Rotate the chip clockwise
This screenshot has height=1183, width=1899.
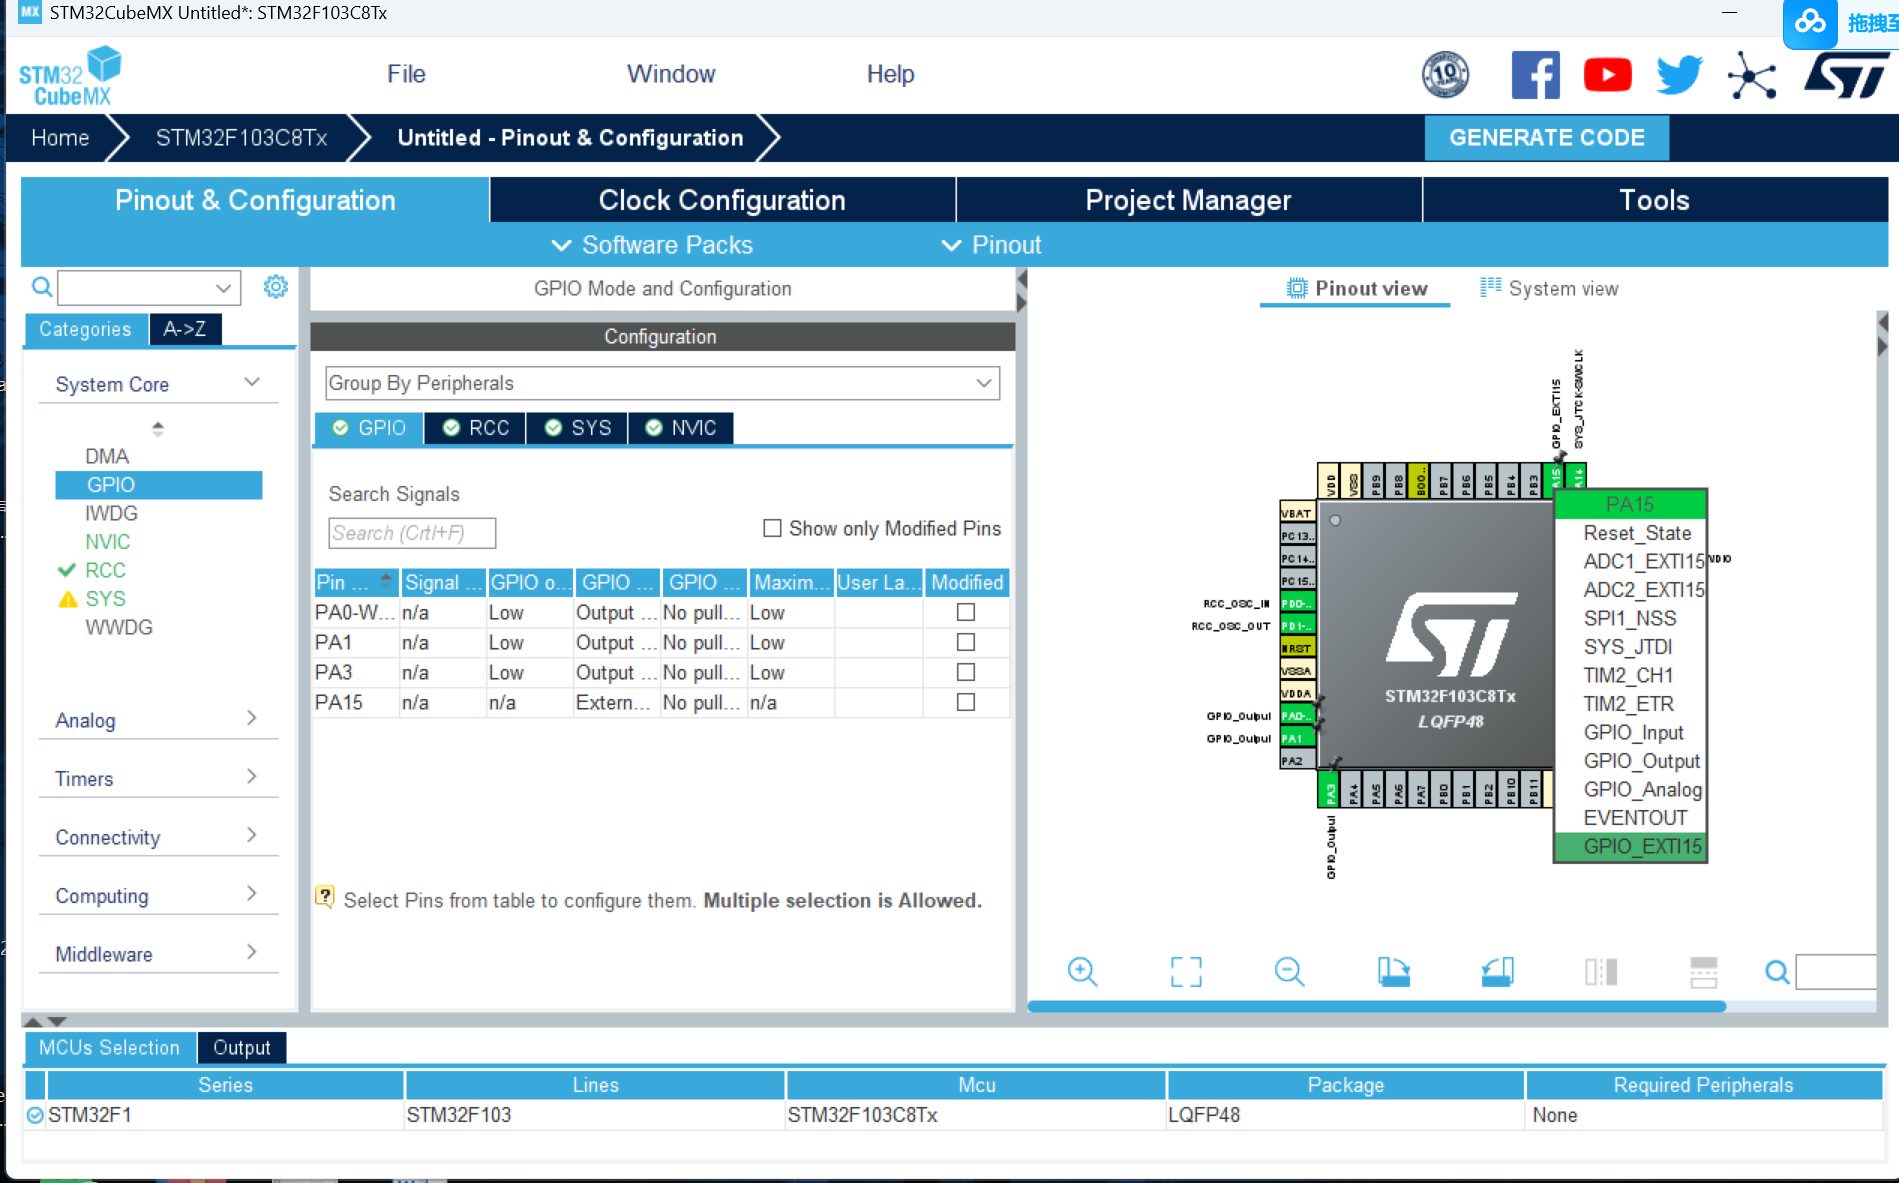click(x=1393, y=971)
